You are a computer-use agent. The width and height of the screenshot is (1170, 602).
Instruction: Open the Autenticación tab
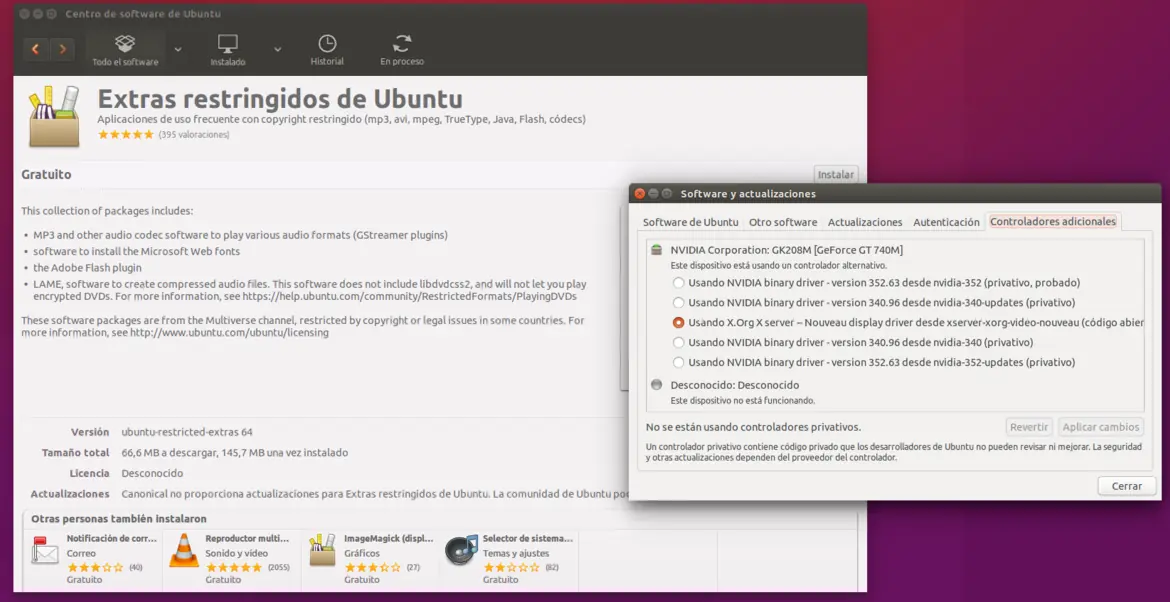pyautogui.click(x=946, y=222)
